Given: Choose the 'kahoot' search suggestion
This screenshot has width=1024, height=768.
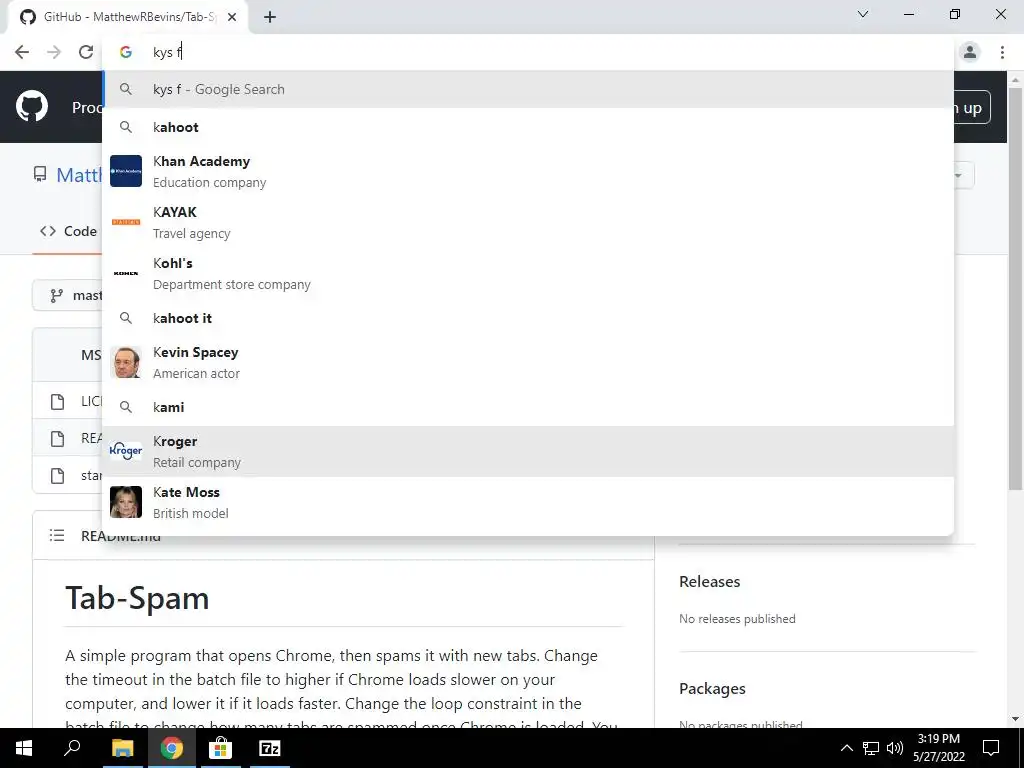Looking at the screenshot, I should click(x=528, y=127).
